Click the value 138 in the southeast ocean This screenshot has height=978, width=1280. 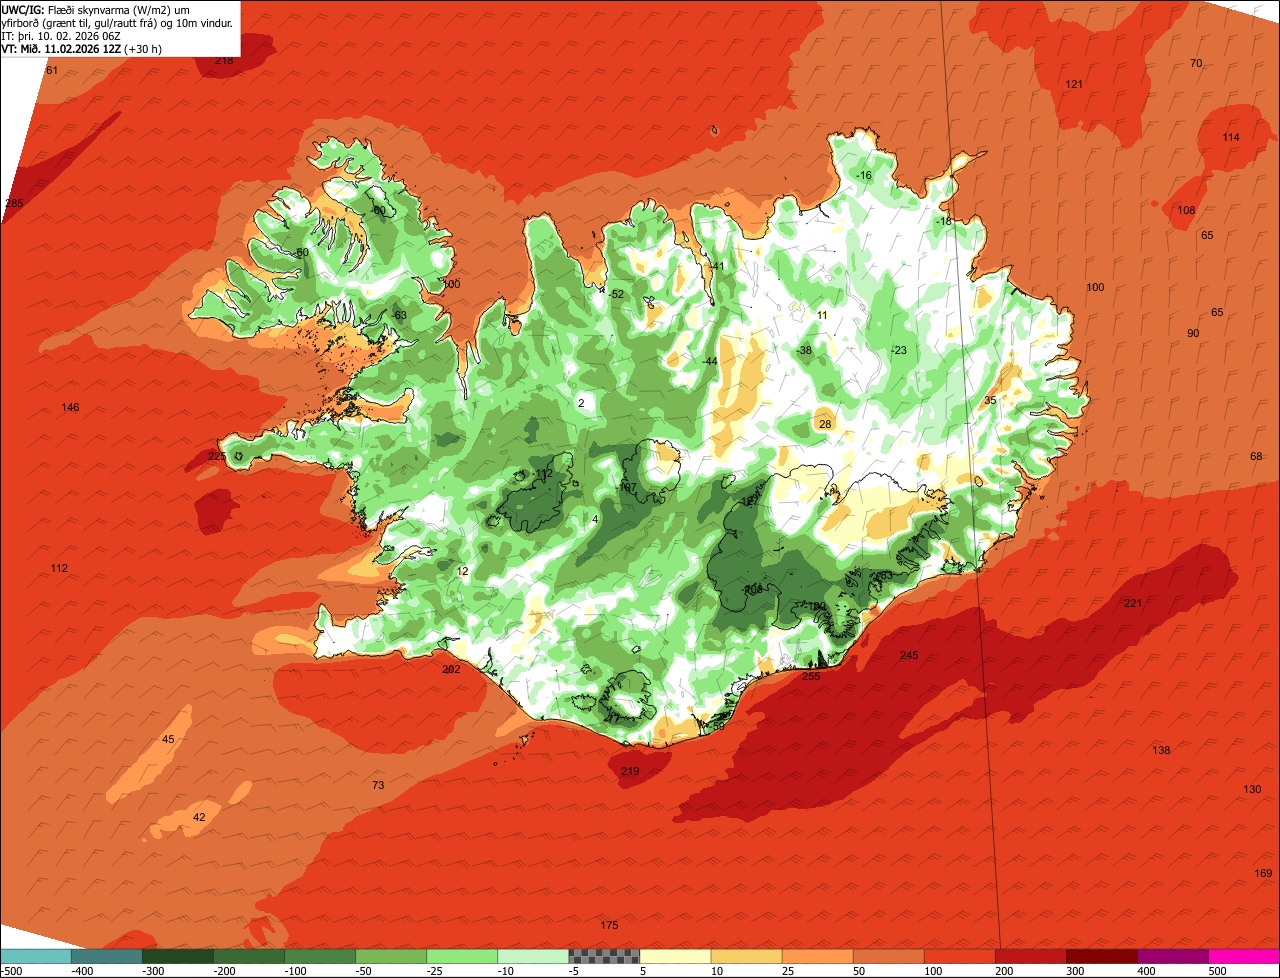[x=1161, y=750]
